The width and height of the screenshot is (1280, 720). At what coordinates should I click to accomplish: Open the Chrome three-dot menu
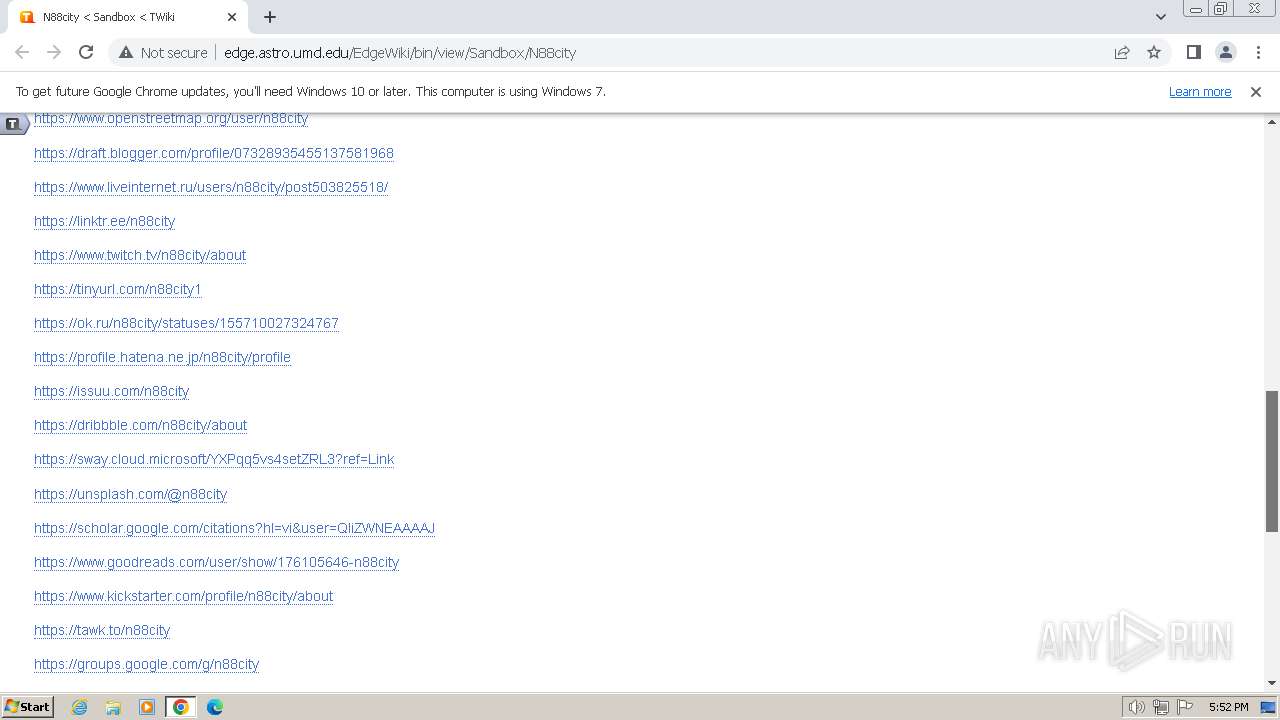[1258, 52]
